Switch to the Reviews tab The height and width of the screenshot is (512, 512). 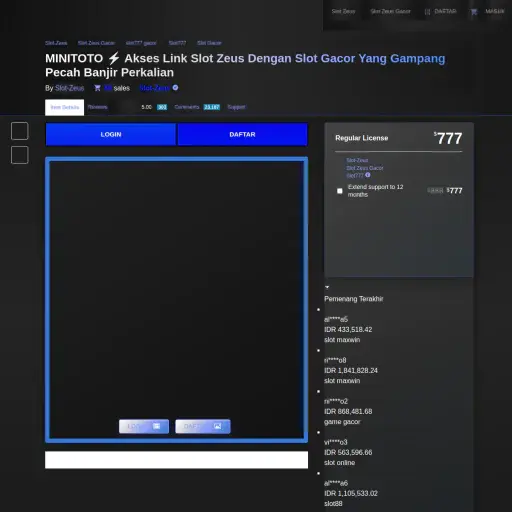point(98,107)
